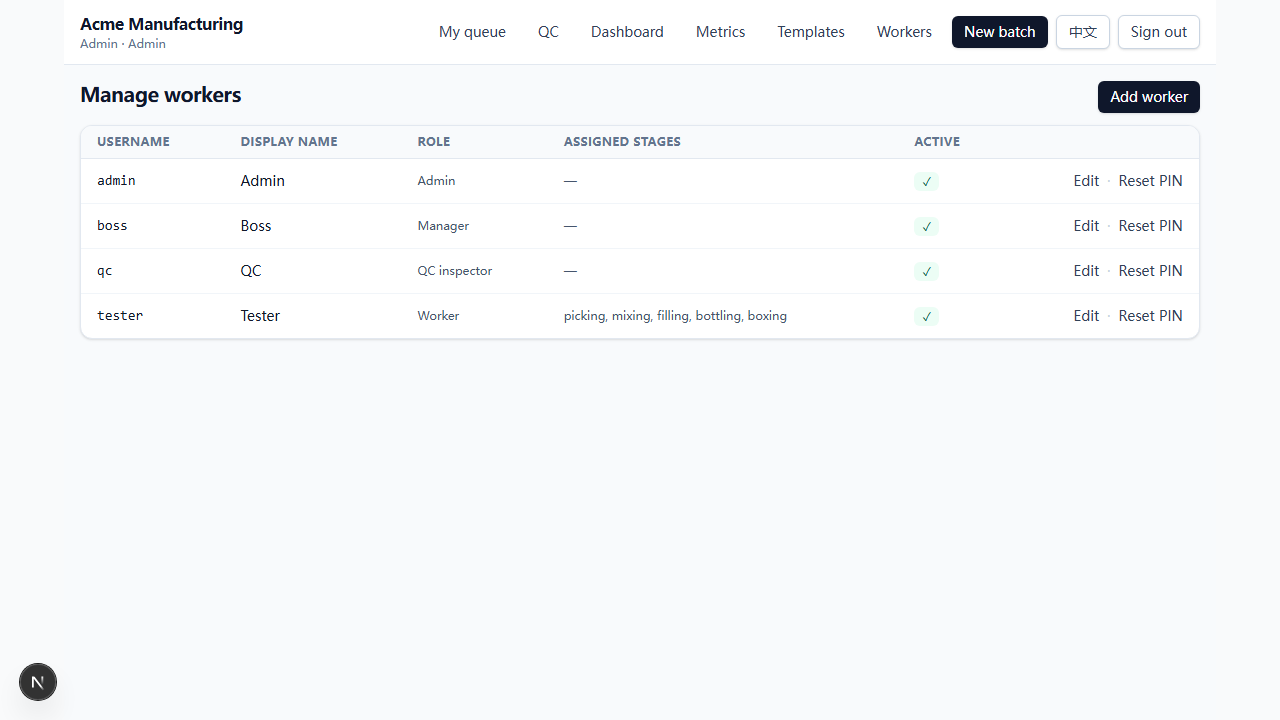Reset PIN for boss
1280x720 pixels.
[1150, 226]
